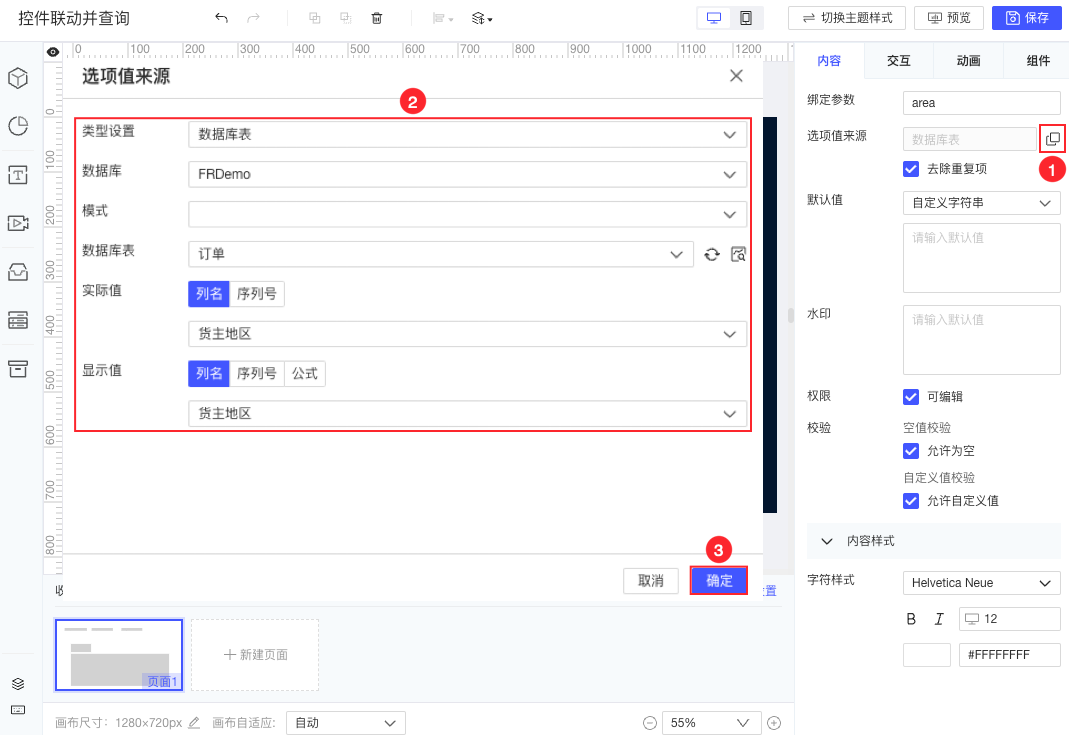The height and width of the screenshot is (735, 1069).
Task: Click the undo arrow in the toolbar
Action: (x=221, y=18)
